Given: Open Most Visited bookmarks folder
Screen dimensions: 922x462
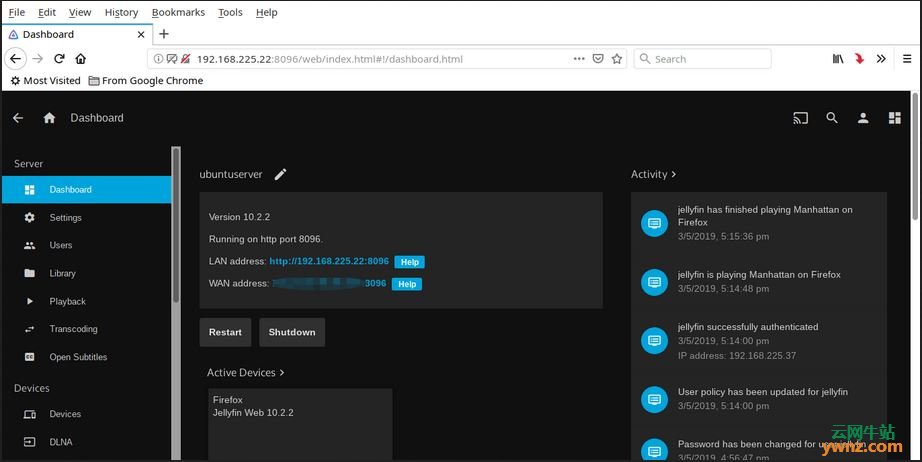Looking at the screenshot, I should [45, 81].
